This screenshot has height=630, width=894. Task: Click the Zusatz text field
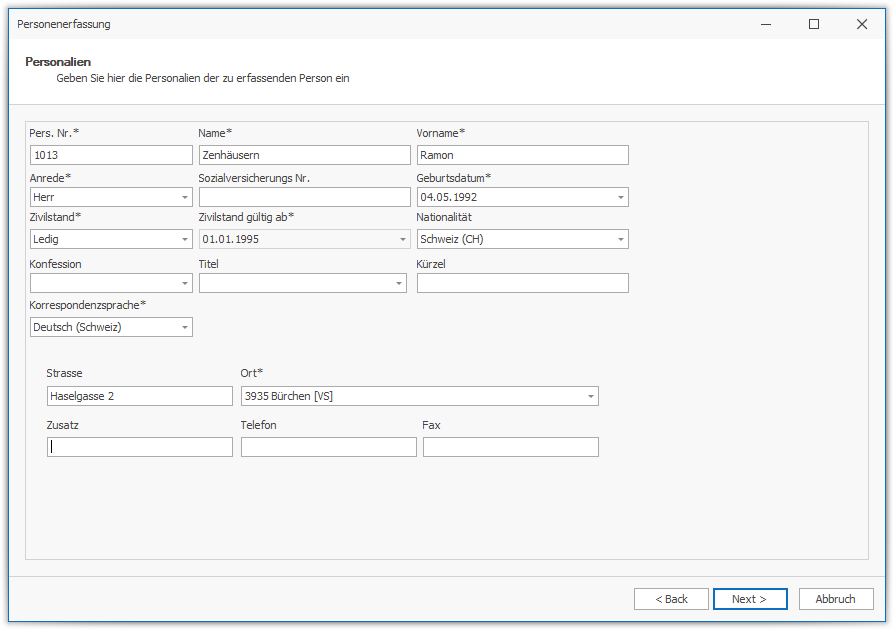pos(139,448)
